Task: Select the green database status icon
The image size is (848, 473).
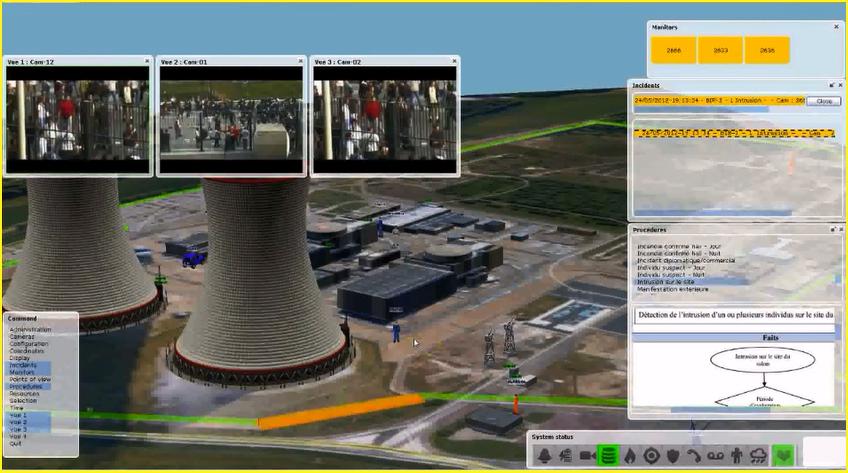Action: (608, 455)
